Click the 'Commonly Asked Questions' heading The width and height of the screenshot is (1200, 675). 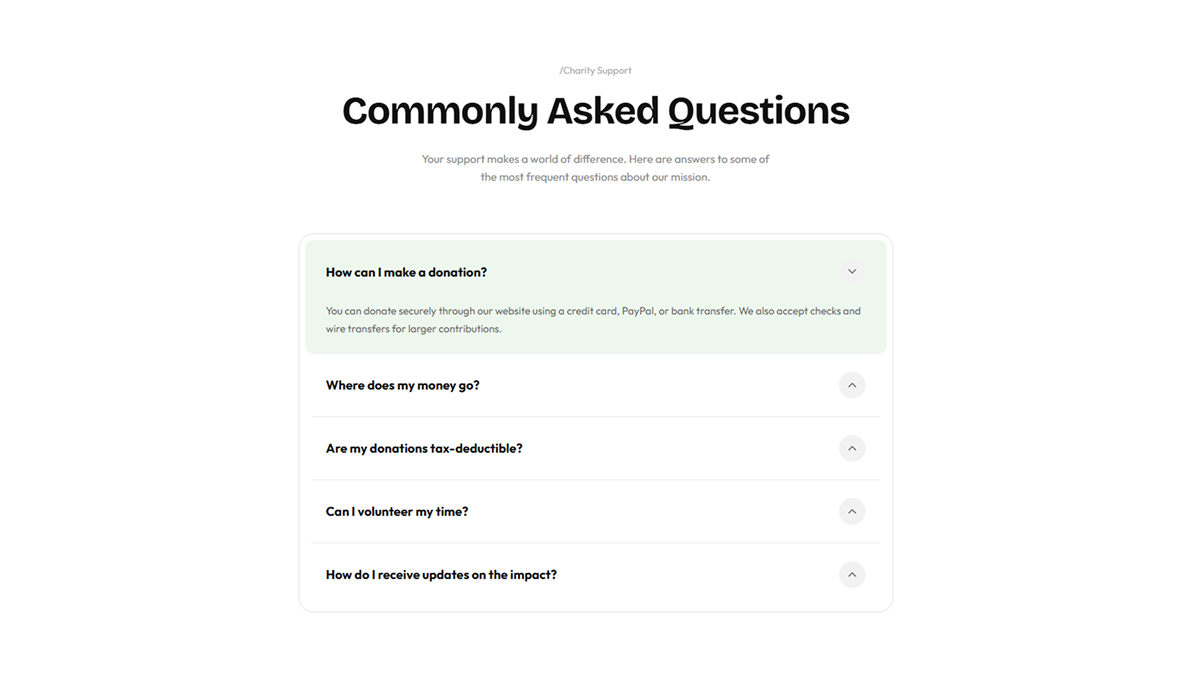pyautogui.click(x=595, y=110)
